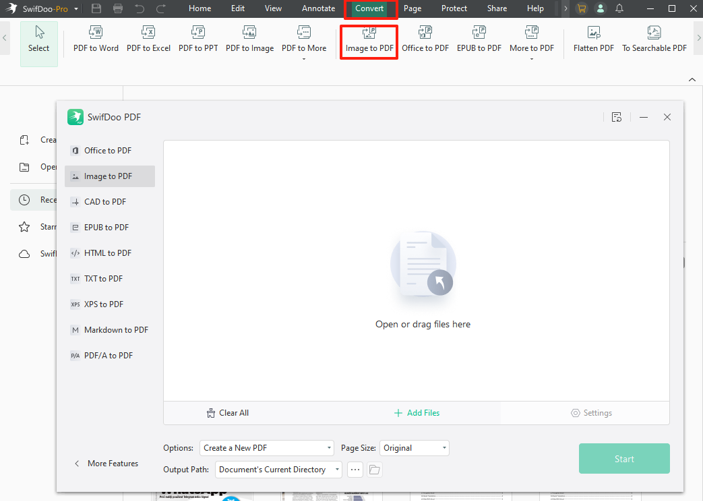Open the dialog Settings
Image resolution: width=703 pixels, height=501 pixels.
(x=591, y=413)
